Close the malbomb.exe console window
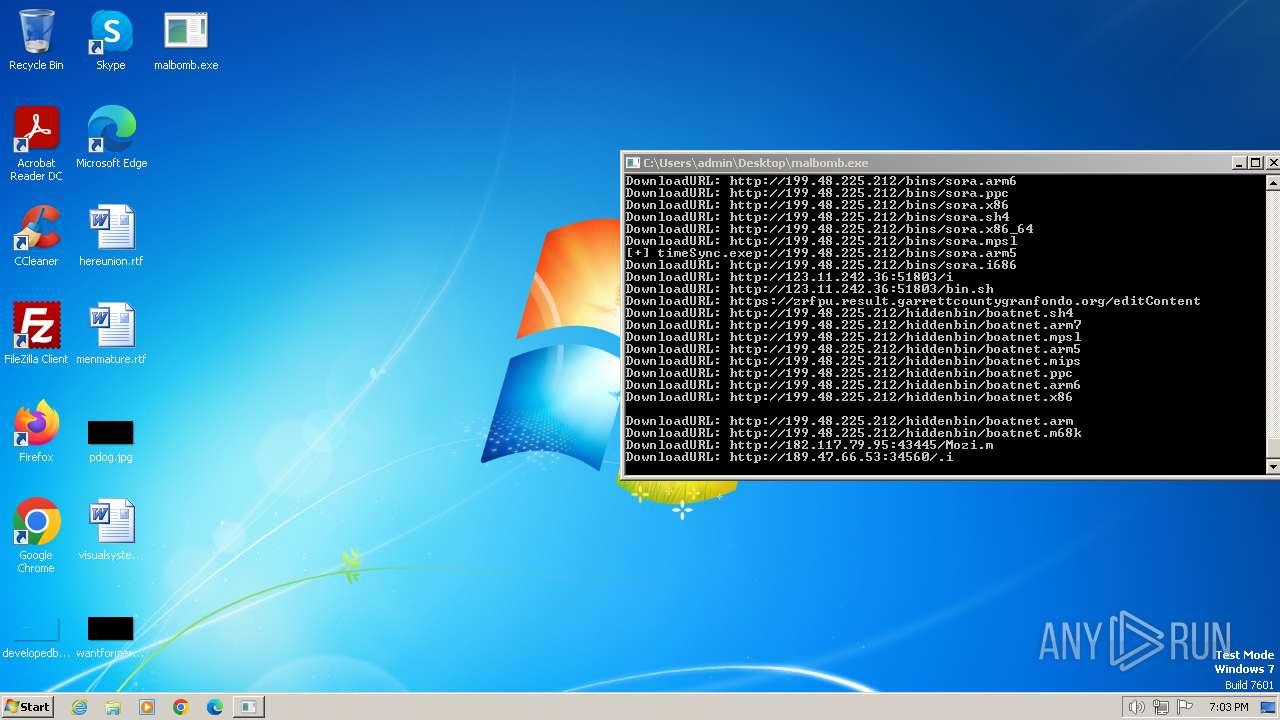1280x720 pixels. pos(1273,163)
